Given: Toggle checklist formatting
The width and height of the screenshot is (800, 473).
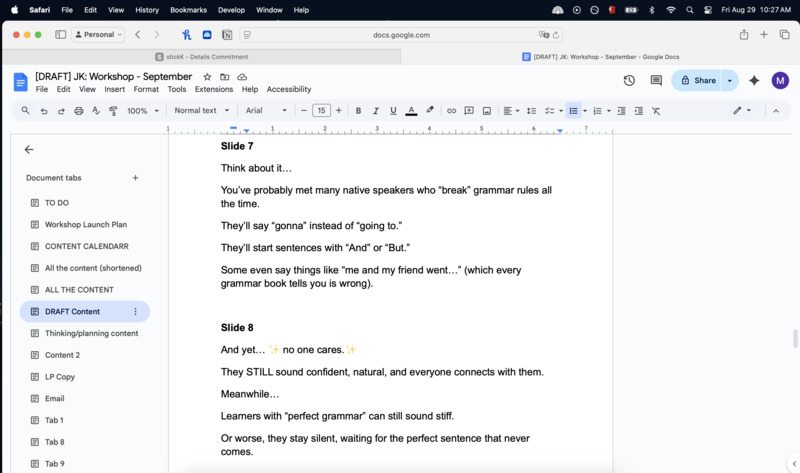Looking at the screenshot, I should tap(549, 111).
